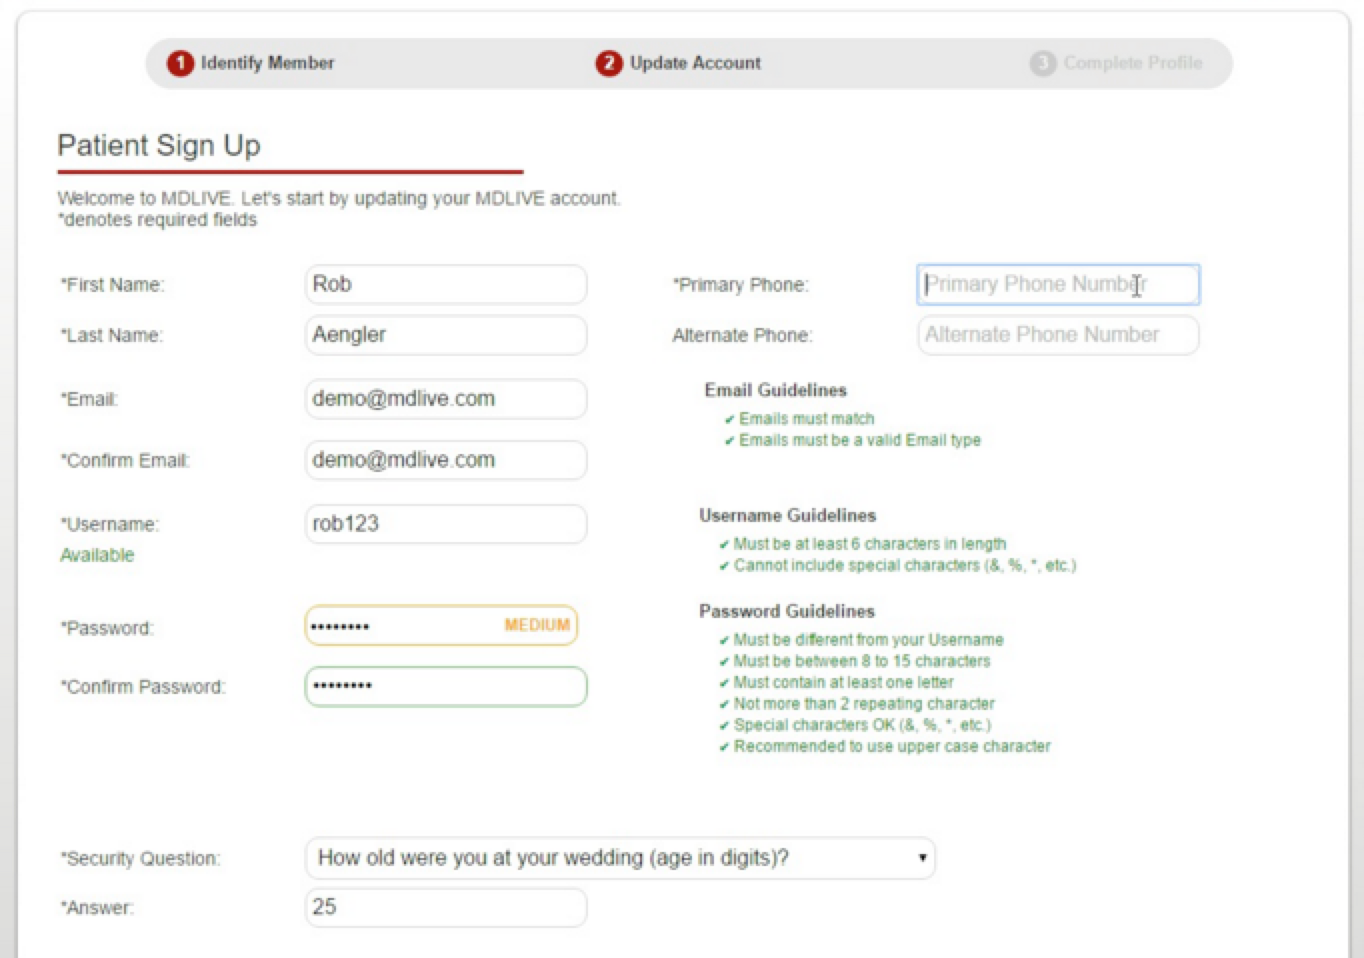Focus the Alternate Phone Number field
Image resolution: width=1364 pixels, height=958 pixels.
(x=1058, y=335)
